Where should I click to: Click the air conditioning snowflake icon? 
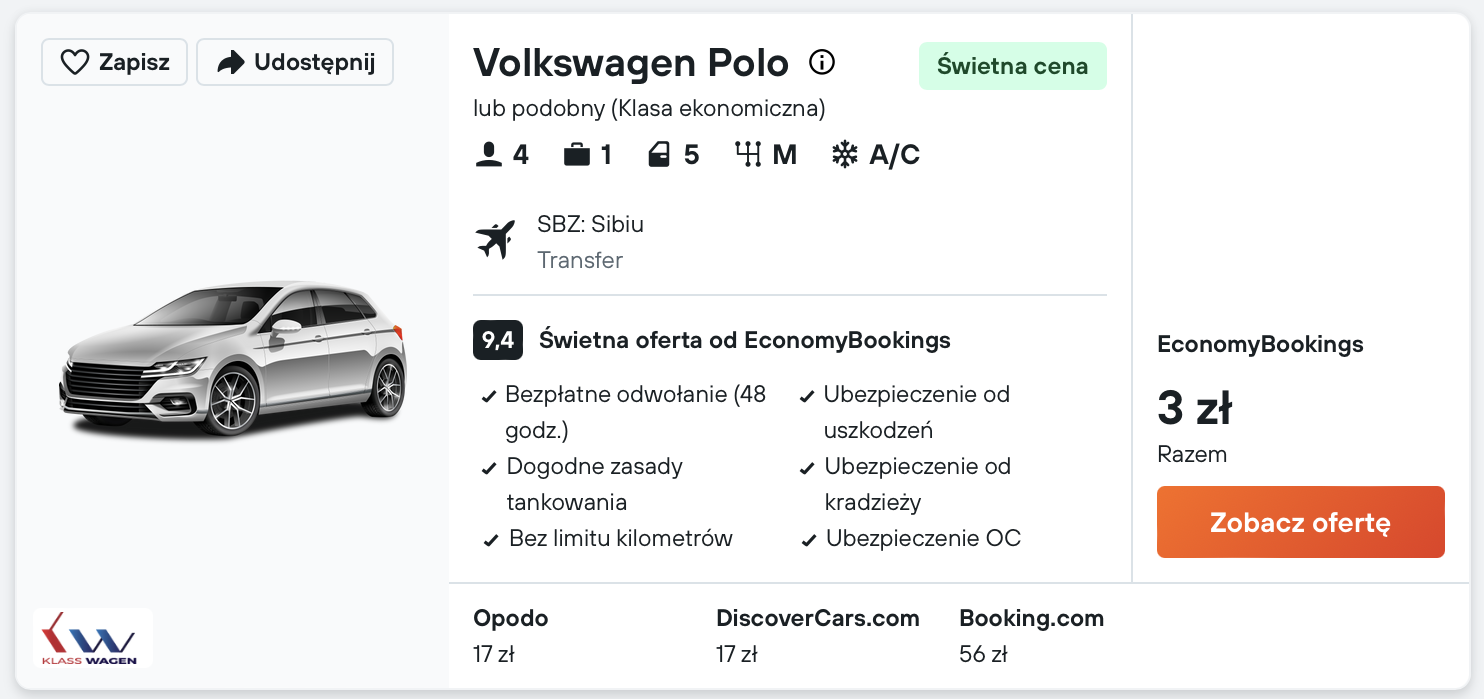845,155
